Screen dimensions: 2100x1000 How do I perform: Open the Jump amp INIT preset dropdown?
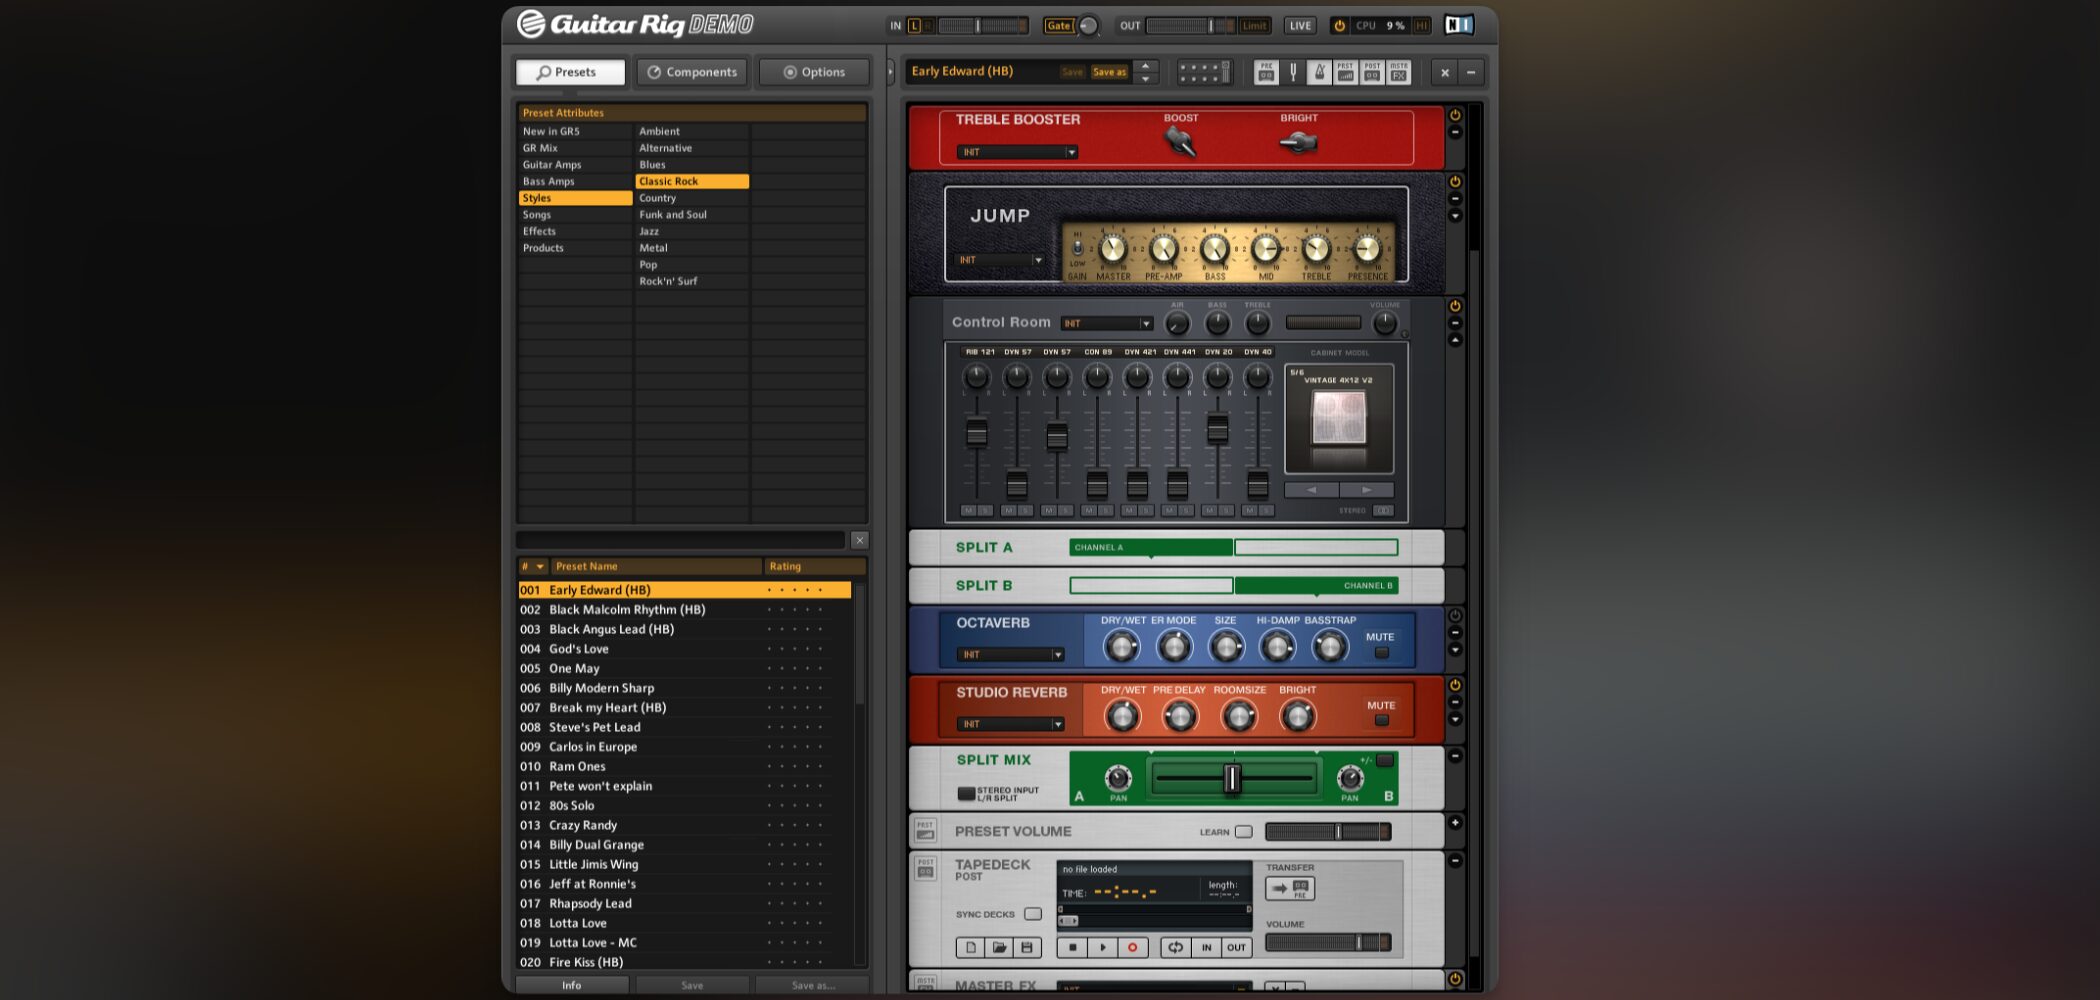click(x=1000, y=260)
